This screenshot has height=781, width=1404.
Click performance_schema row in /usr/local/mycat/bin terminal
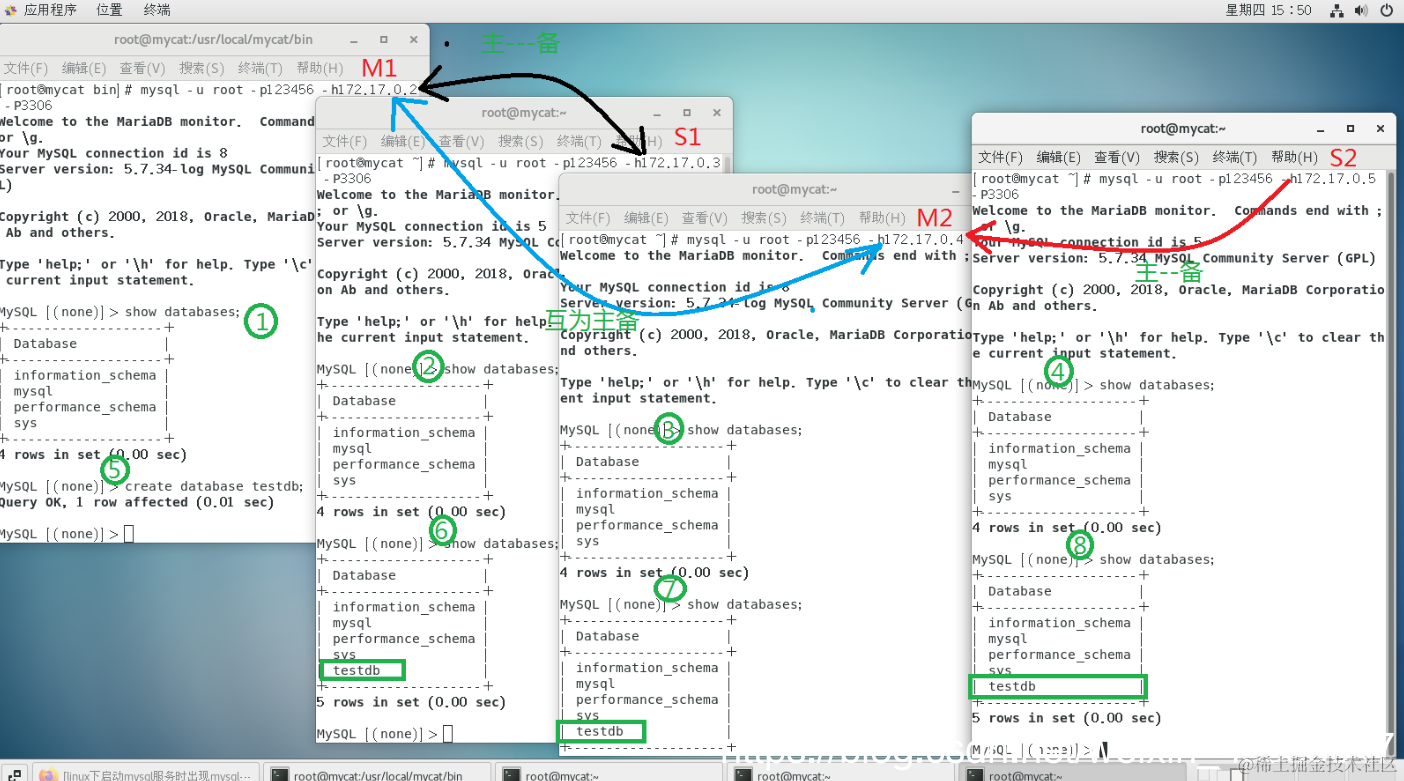point(85,407)
